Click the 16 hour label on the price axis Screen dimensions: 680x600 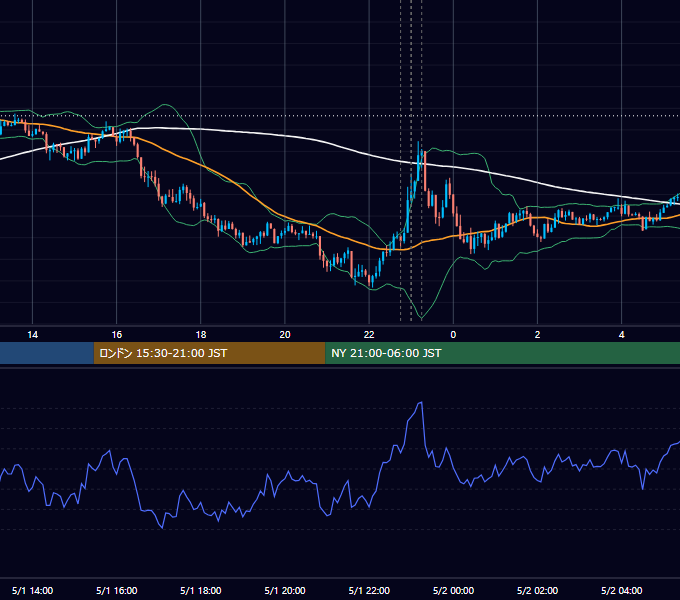tap(117, 335)
